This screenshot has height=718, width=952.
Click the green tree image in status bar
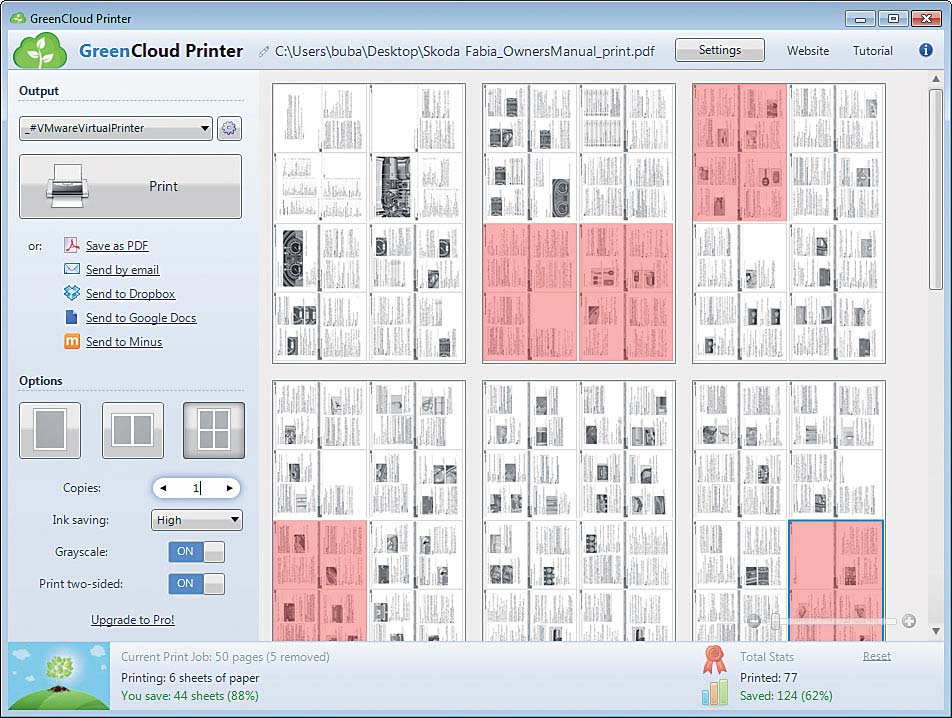(x=59, y=677)
